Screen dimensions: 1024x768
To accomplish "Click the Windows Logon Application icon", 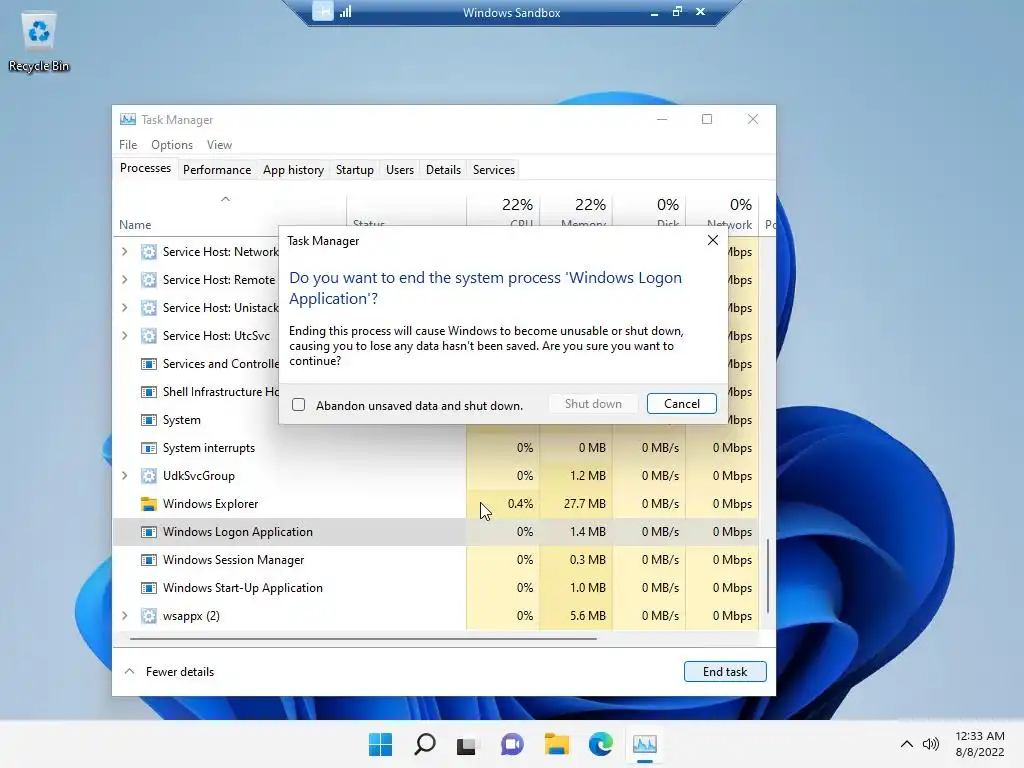I will point(149,532).
